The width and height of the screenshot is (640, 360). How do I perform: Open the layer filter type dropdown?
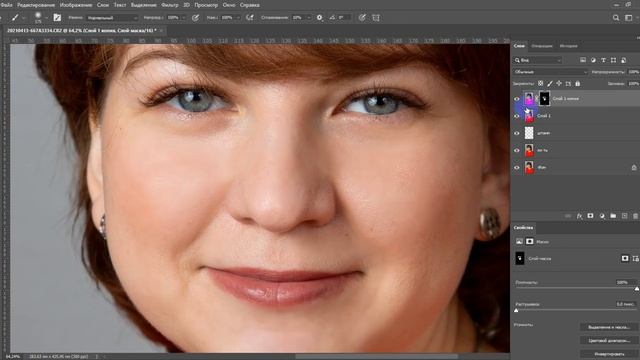(538, 60)
